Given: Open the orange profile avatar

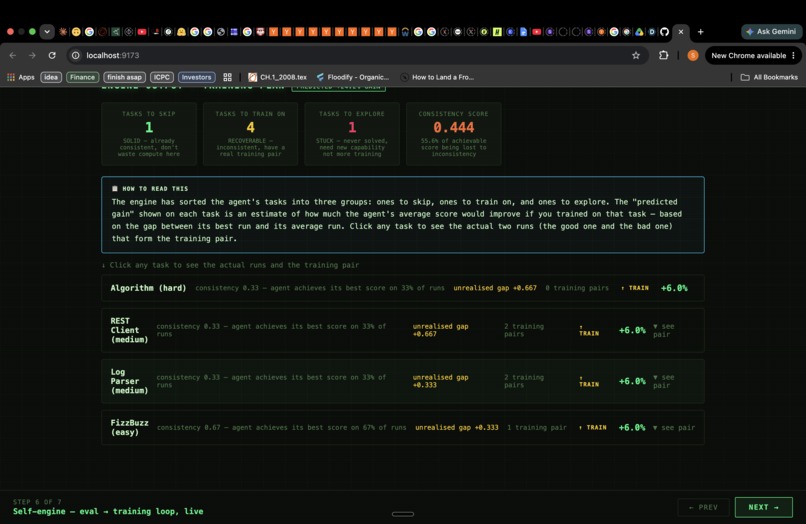Looking at the screenshot, I should (x=693, y=56).
